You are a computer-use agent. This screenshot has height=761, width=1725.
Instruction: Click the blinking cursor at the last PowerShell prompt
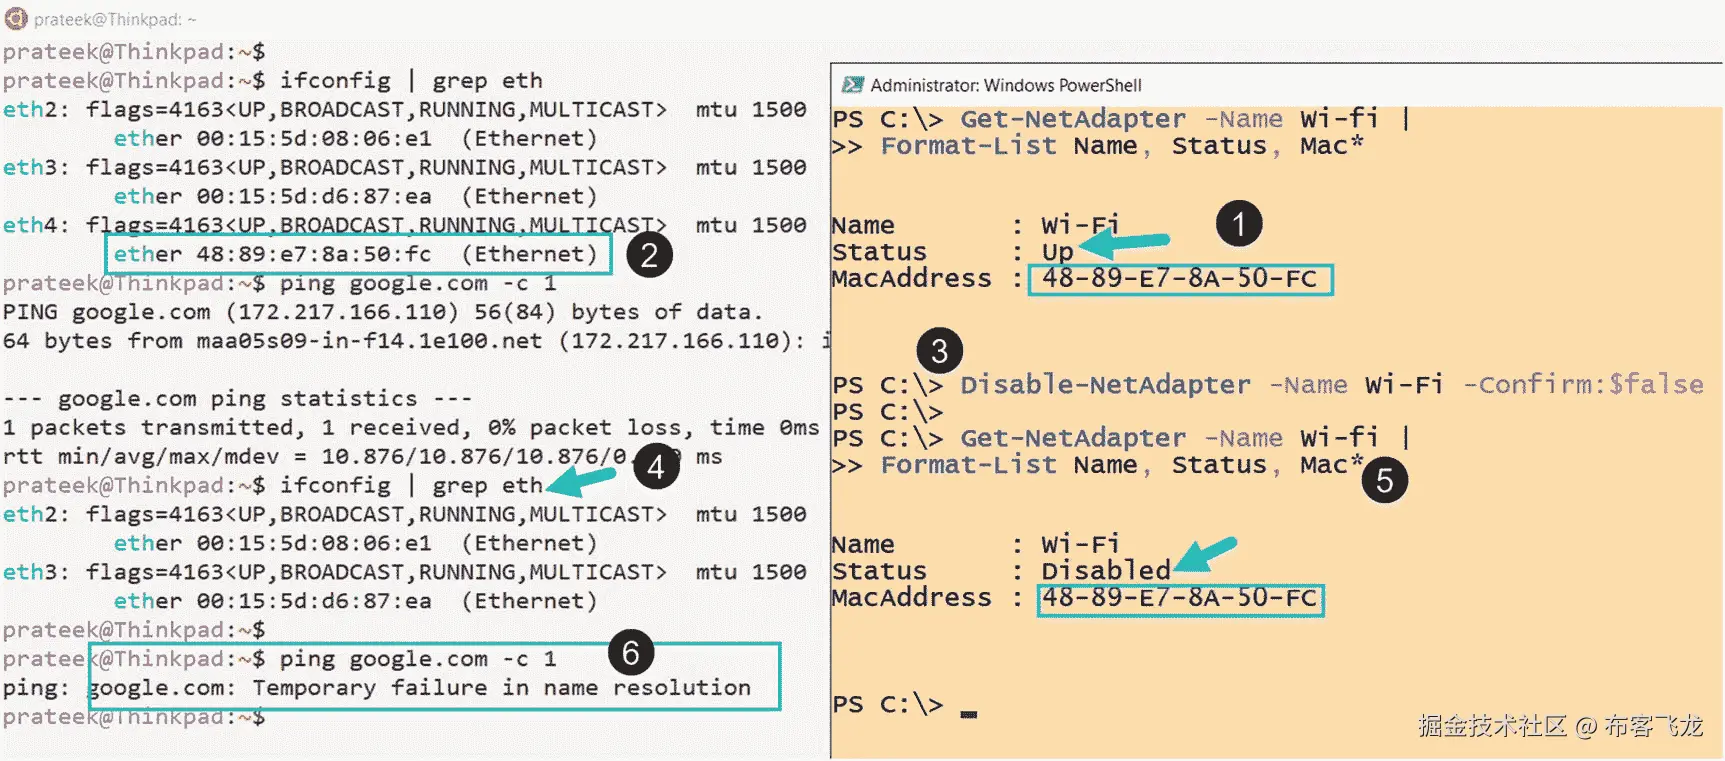968,714
